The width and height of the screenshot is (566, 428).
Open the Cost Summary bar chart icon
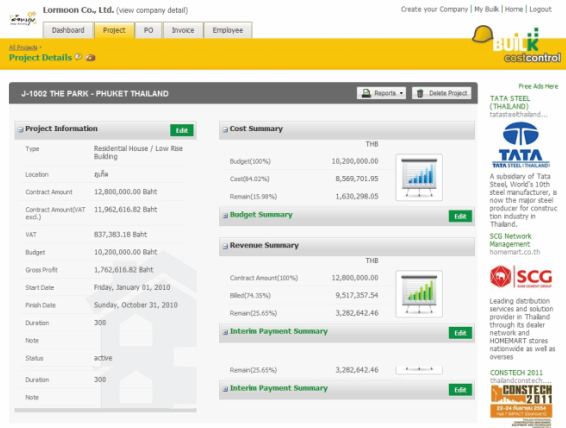[x=419, y=178]
